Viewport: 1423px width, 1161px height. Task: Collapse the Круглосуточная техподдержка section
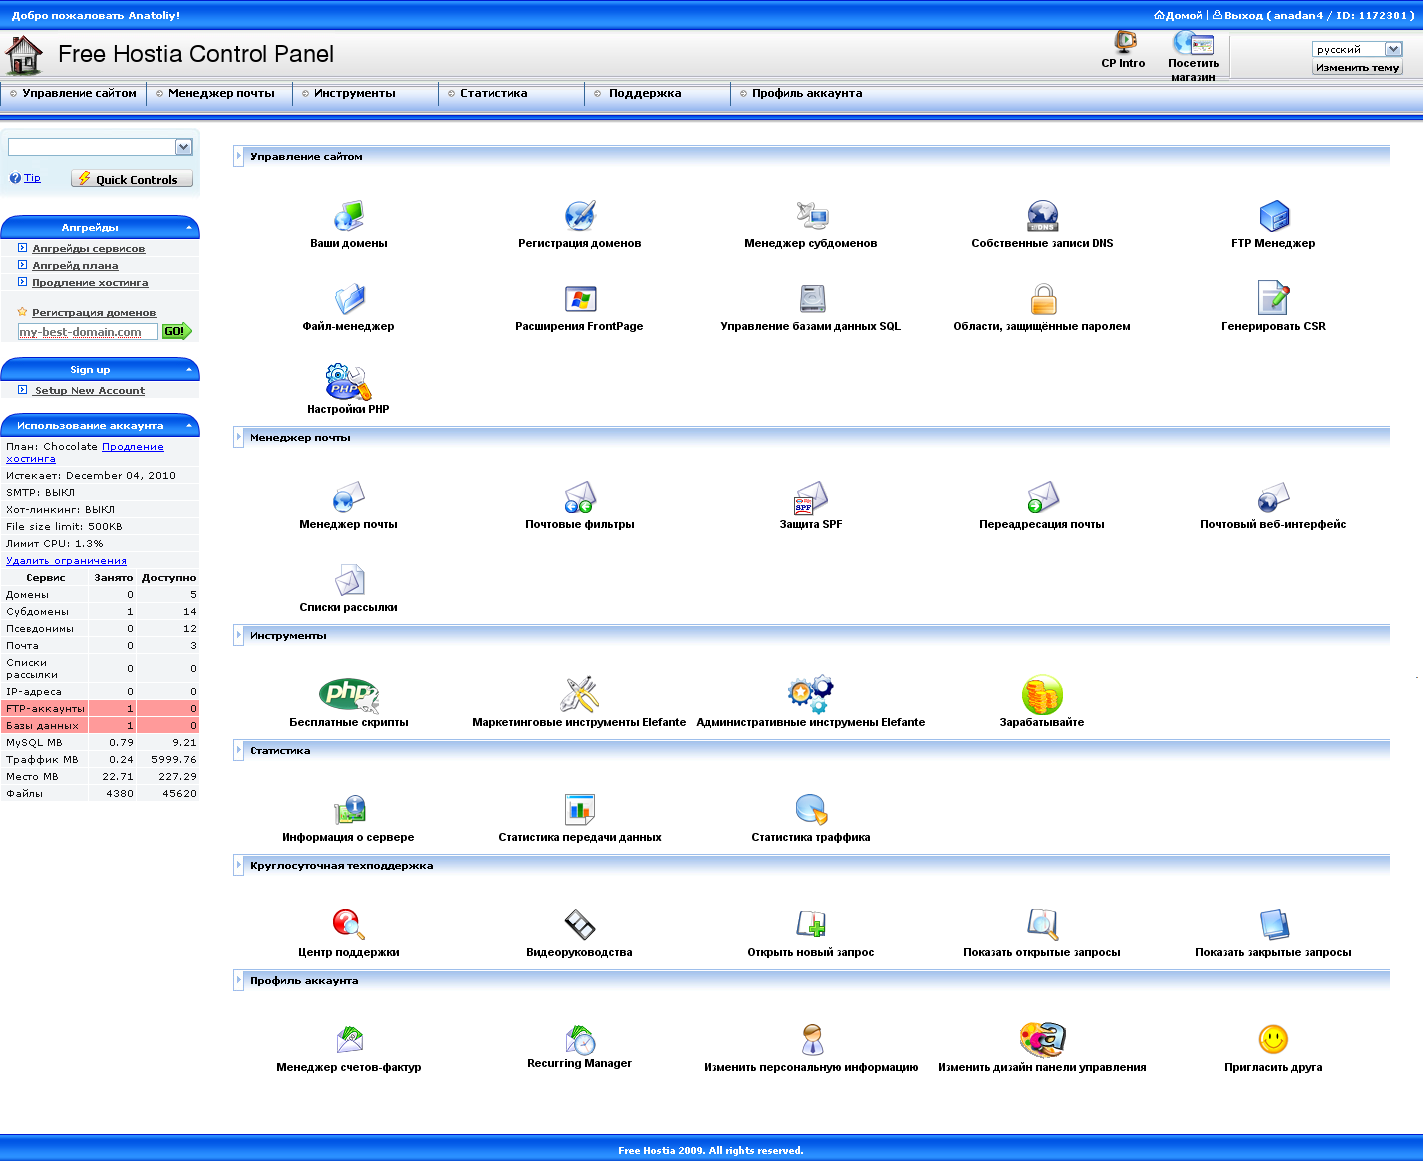[239, 865]
